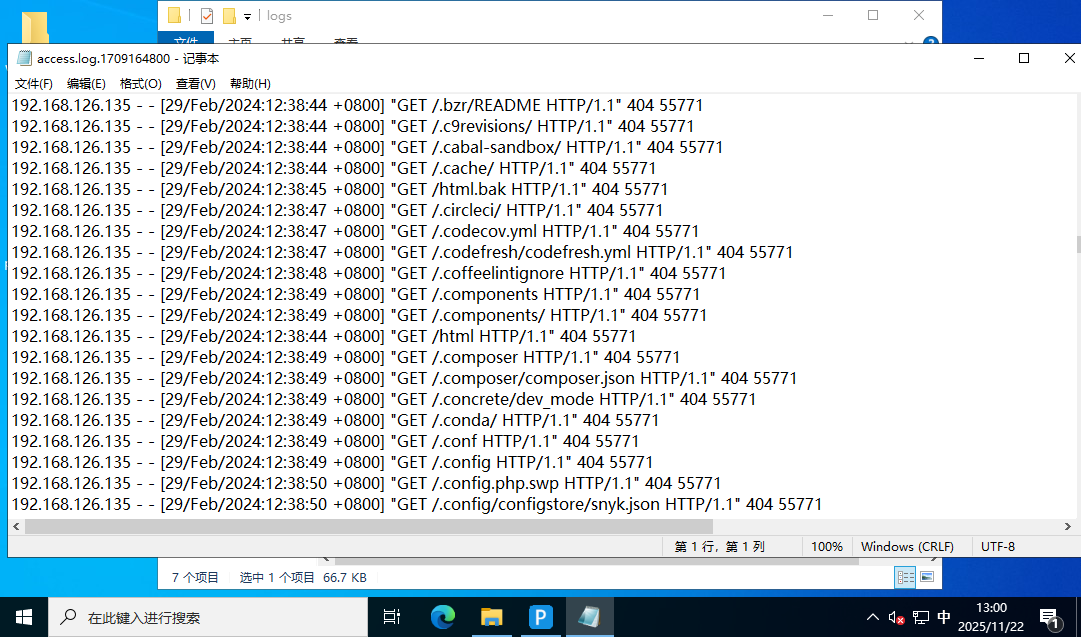The height and width of the screenshot is (637, 1081).
Task: Click the /html.bak log line
Action: click(340, 189)
